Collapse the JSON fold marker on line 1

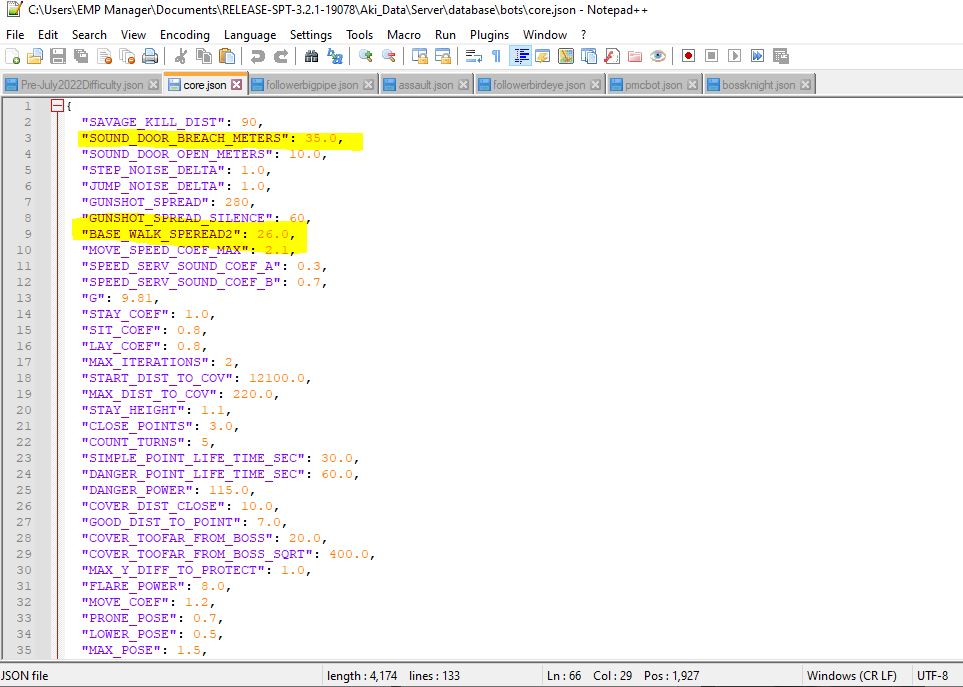point(57,106)
